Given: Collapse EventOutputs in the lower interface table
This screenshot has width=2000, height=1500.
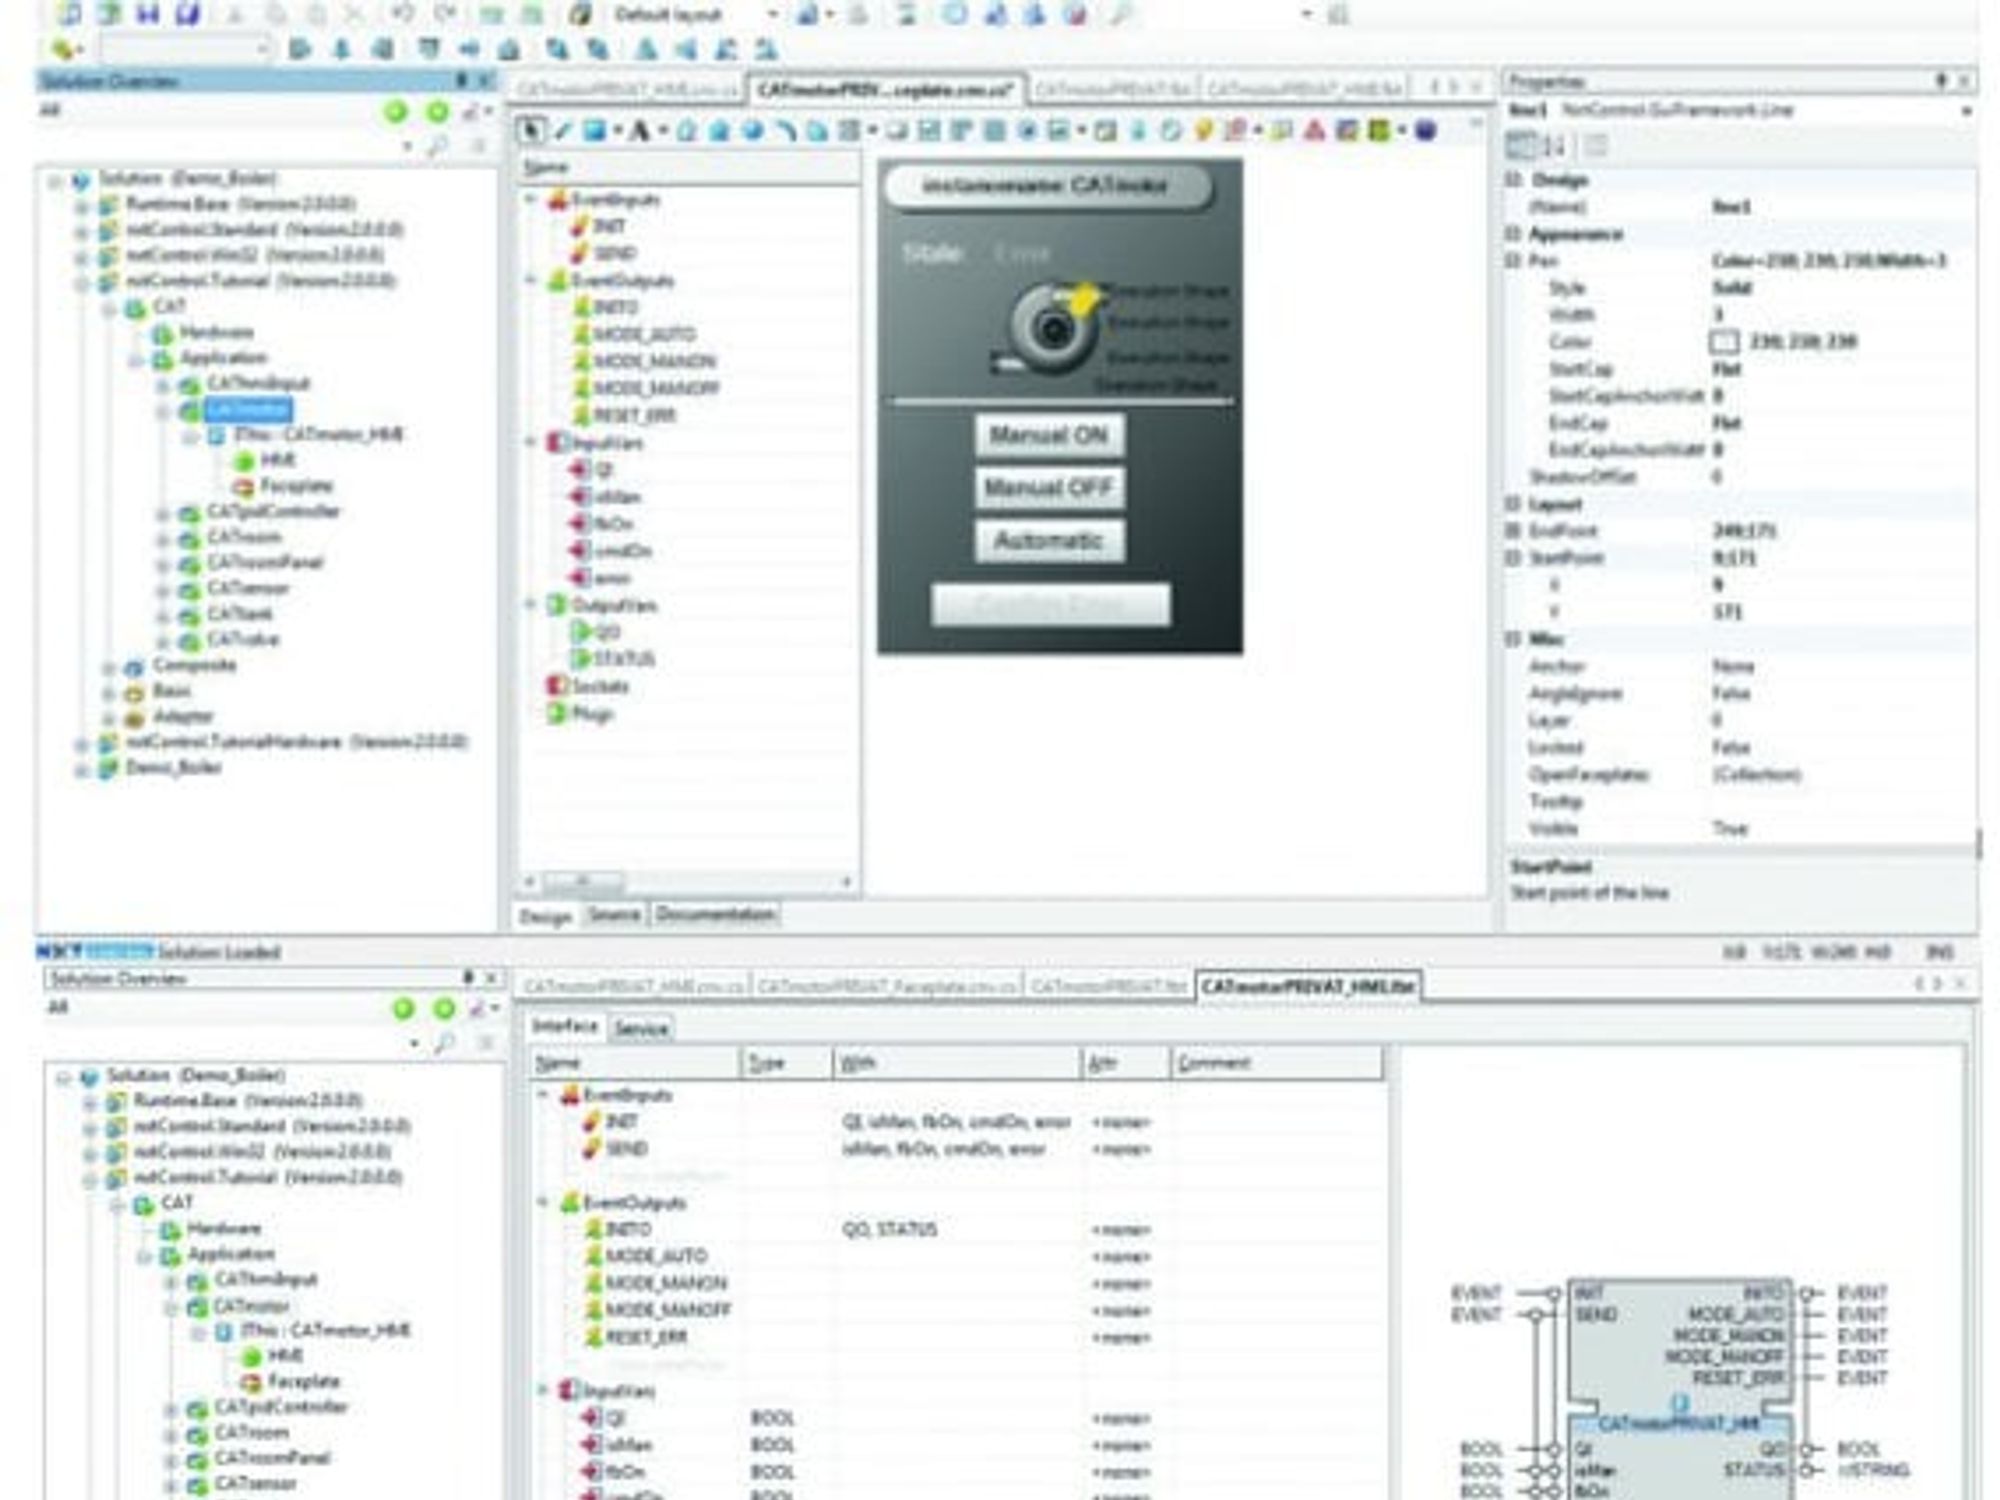Looking at the screenshot, I should pos(543,1202).
